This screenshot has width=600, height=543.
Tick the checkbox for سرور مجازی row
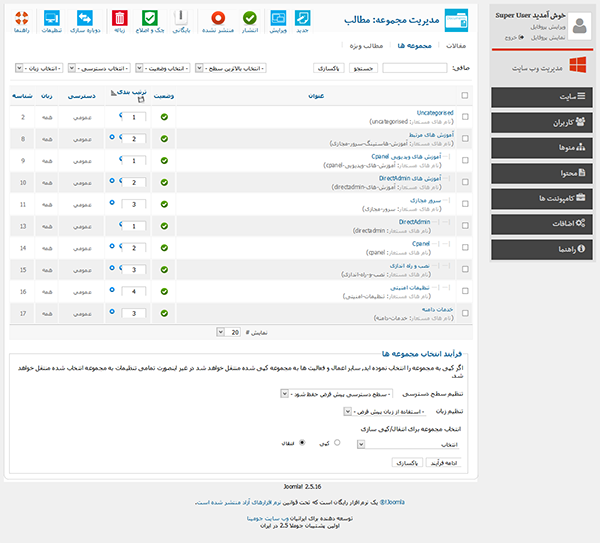click(x=465, y=204)
